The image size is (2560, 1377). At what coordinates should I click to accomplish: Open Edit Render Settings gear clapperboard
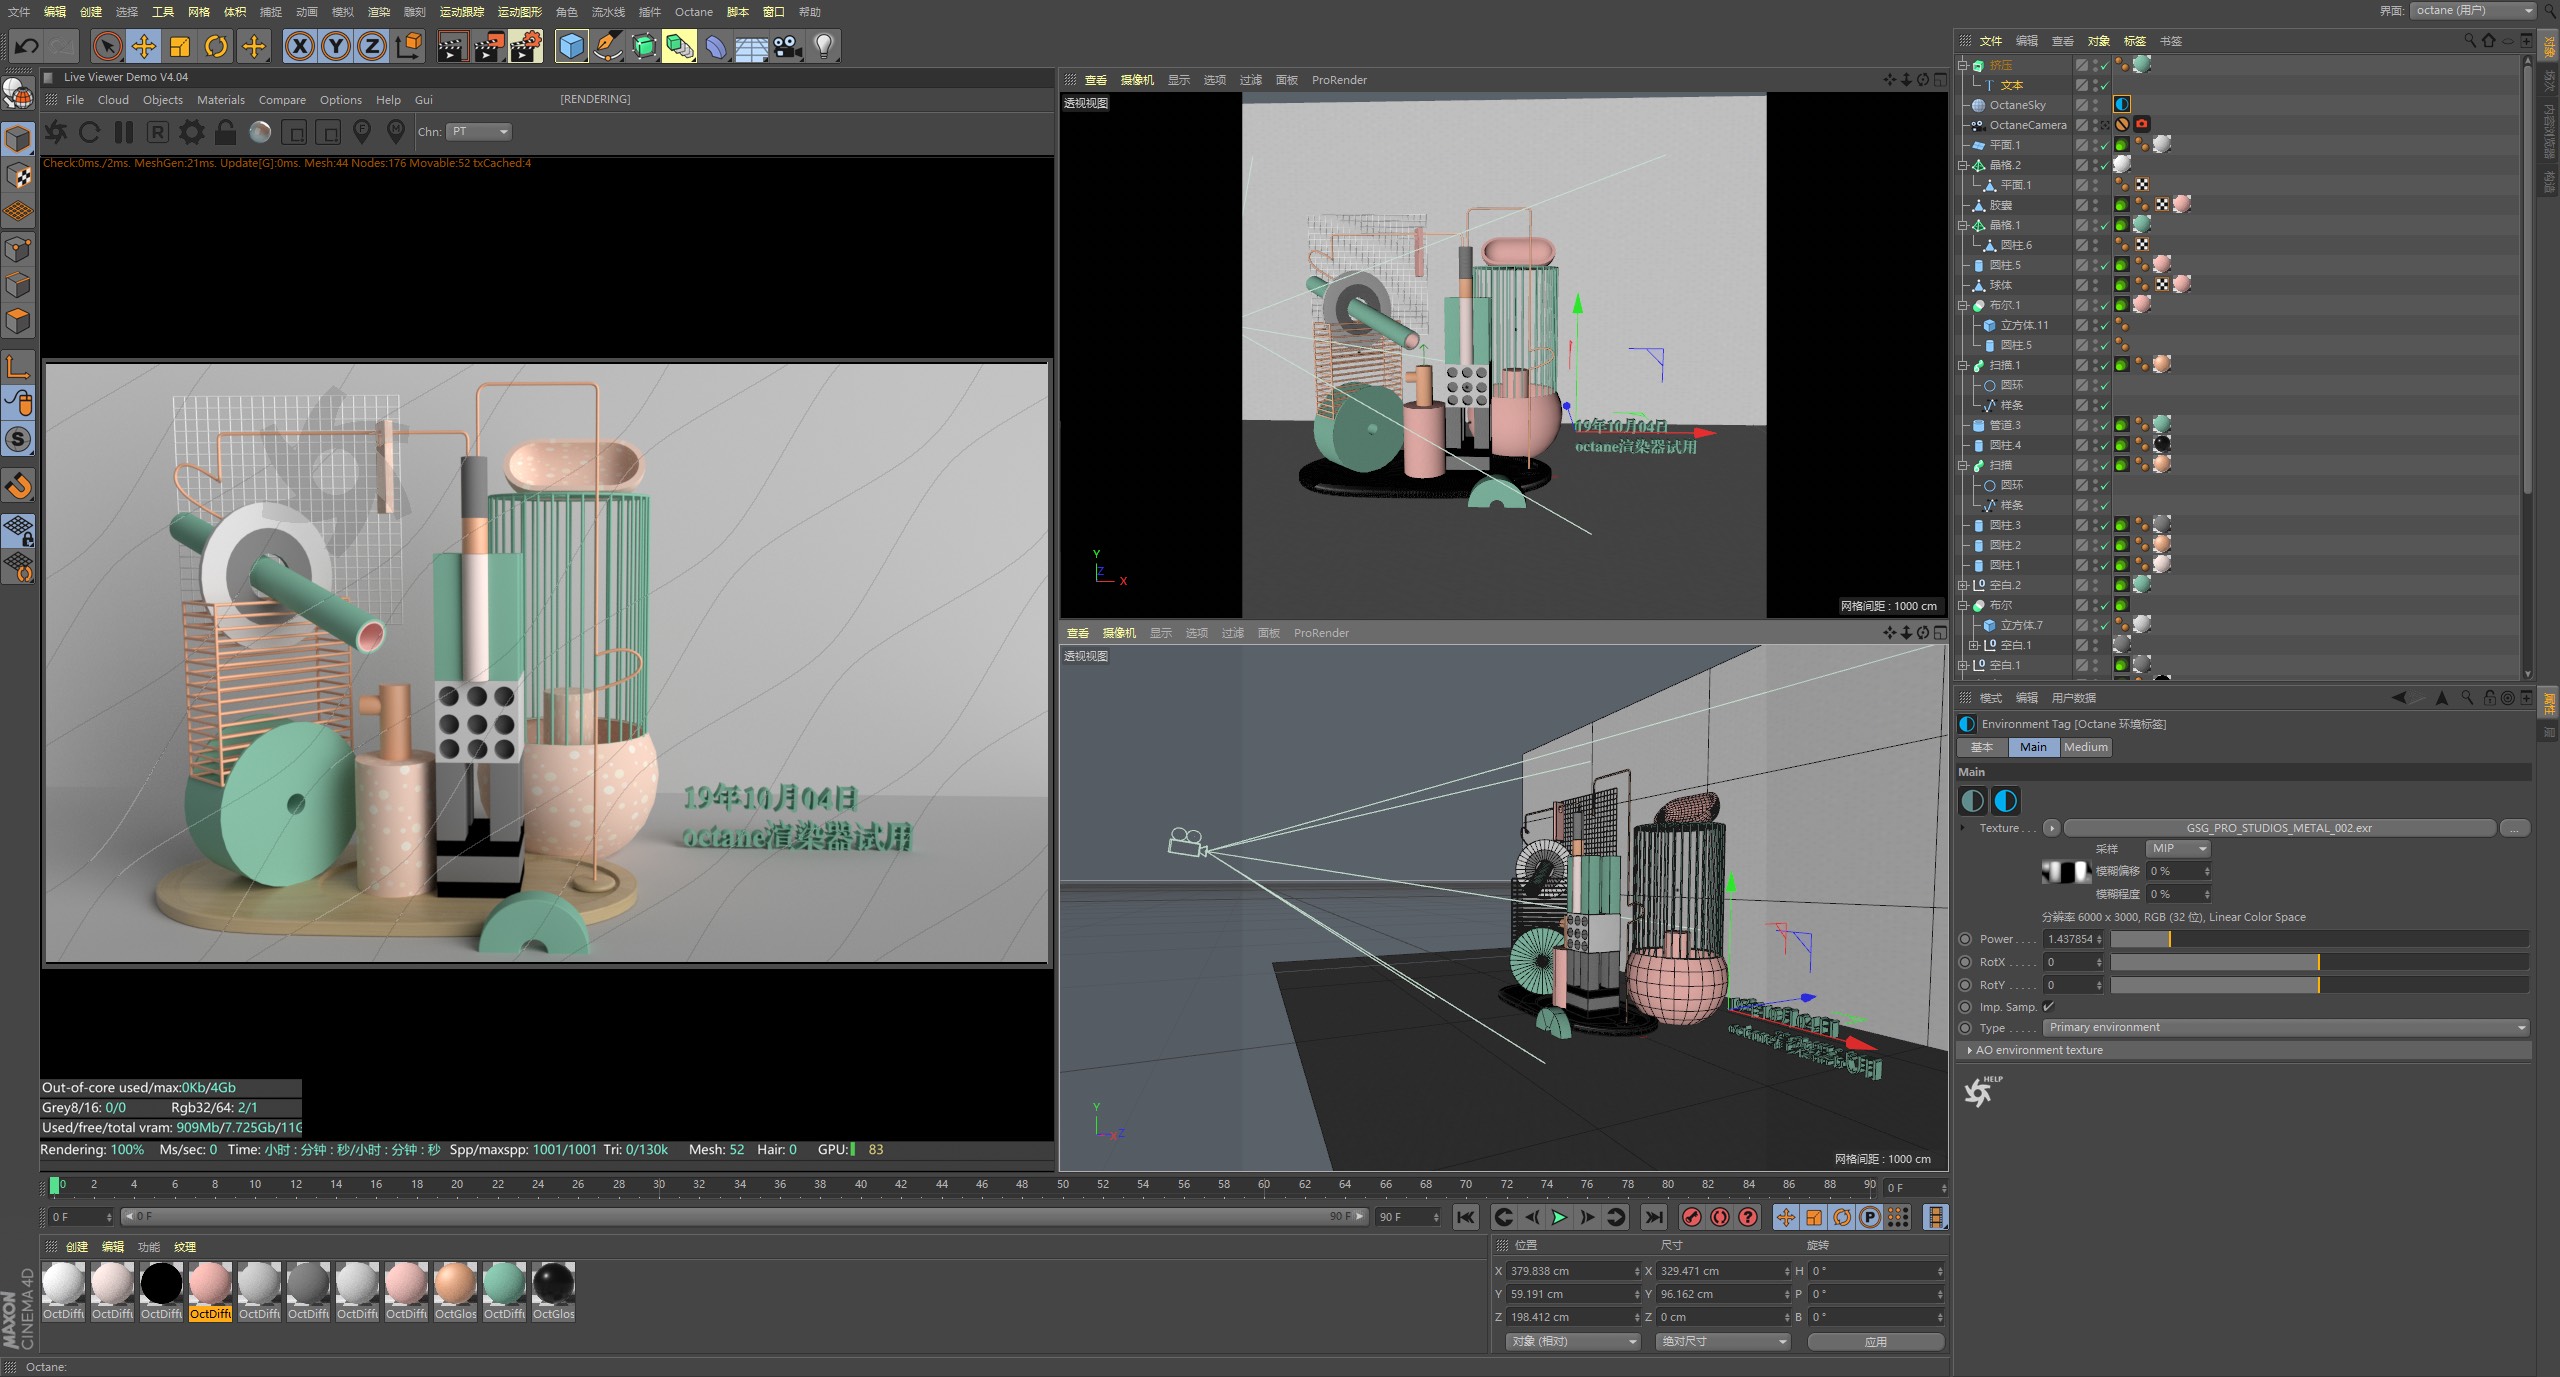pyautogui.click(x=526, y=46)
